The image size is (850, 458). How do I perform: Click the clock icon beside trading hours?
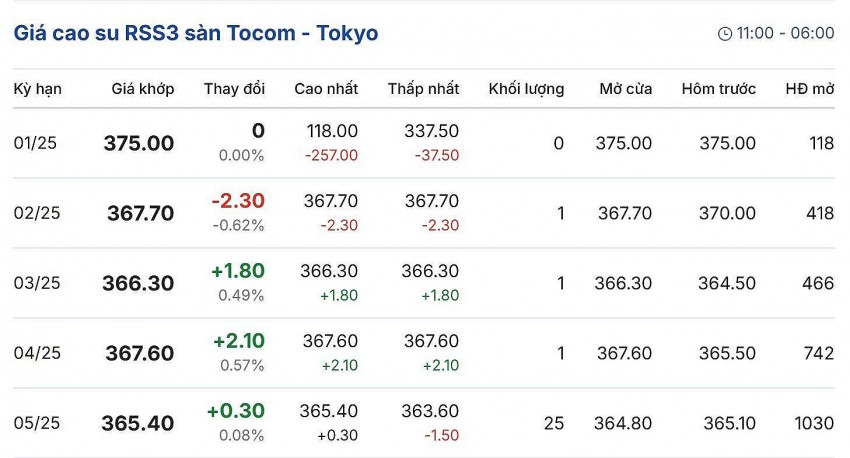pos(725,34)
